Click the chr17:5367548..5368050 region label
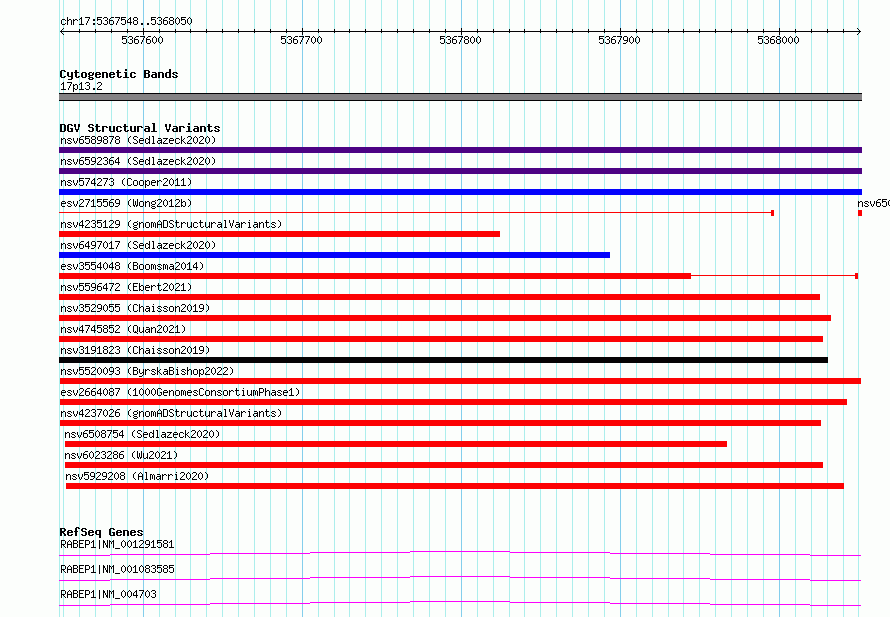Image resolution: width=890 pixels, height=617 pixels. coord(126,21)
